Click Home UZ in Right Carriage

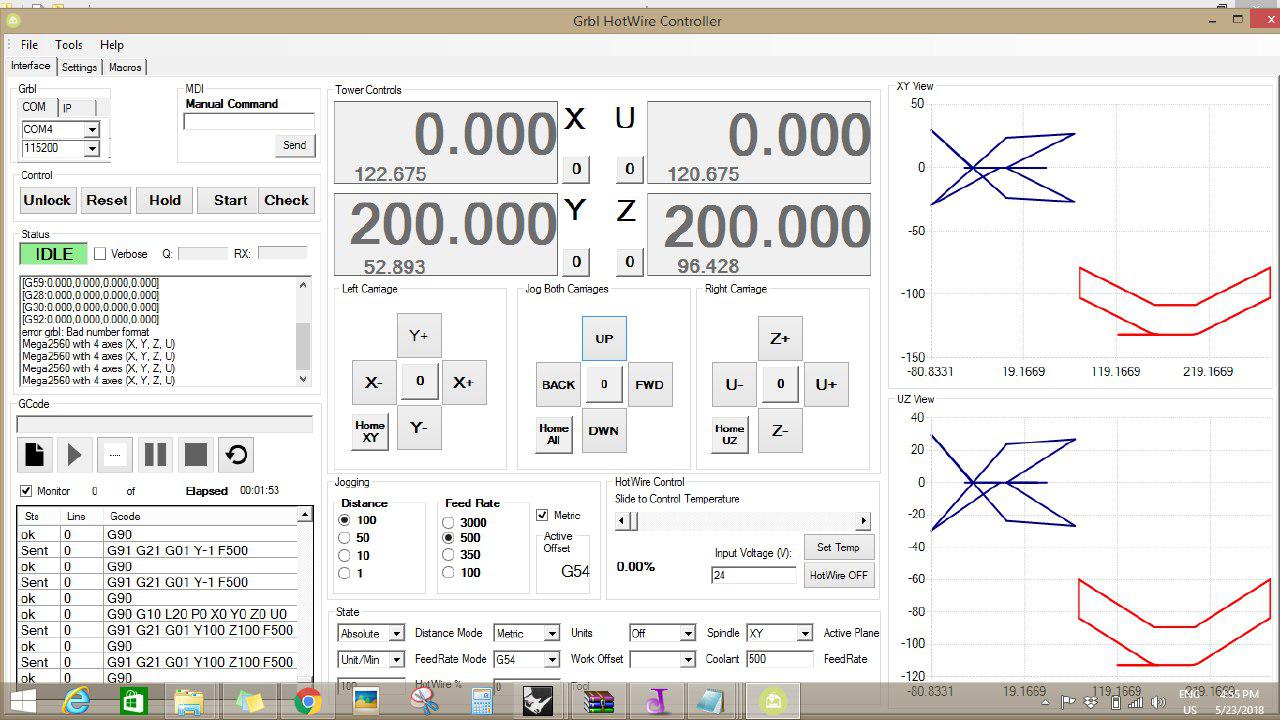point(730,434)
